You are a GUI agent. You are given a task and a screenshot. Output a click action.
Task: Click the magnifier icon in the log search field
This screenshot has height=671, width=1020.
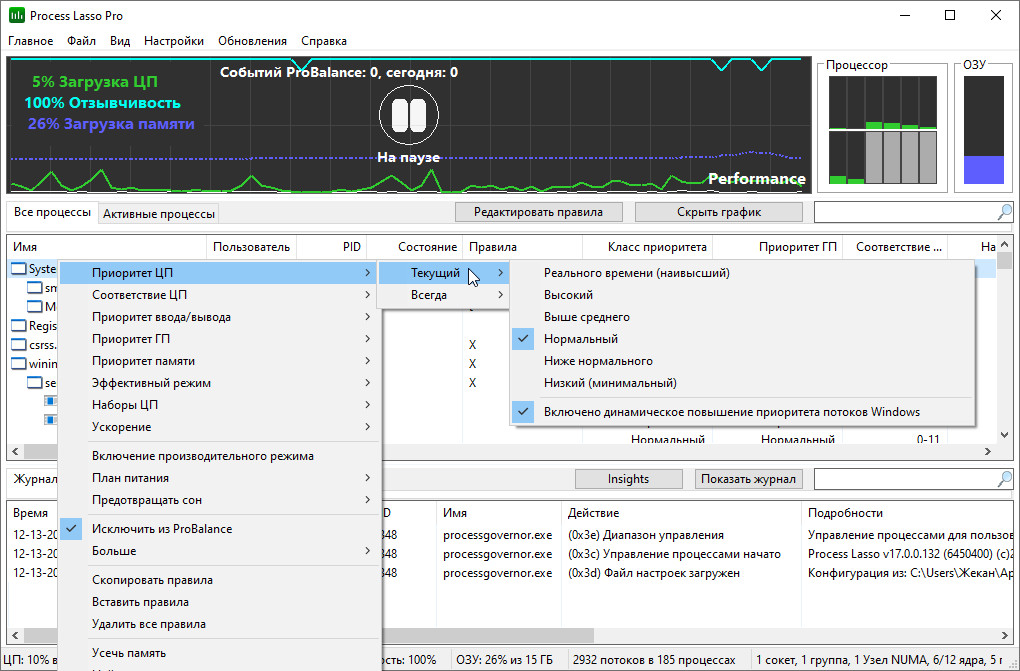point(1003,479)
